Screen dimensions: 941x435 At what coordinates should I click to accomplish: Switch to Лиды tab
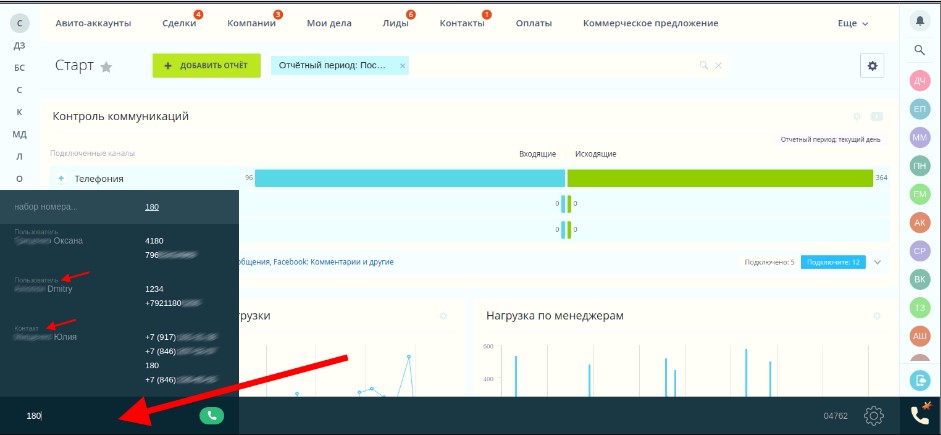(395, 23)
